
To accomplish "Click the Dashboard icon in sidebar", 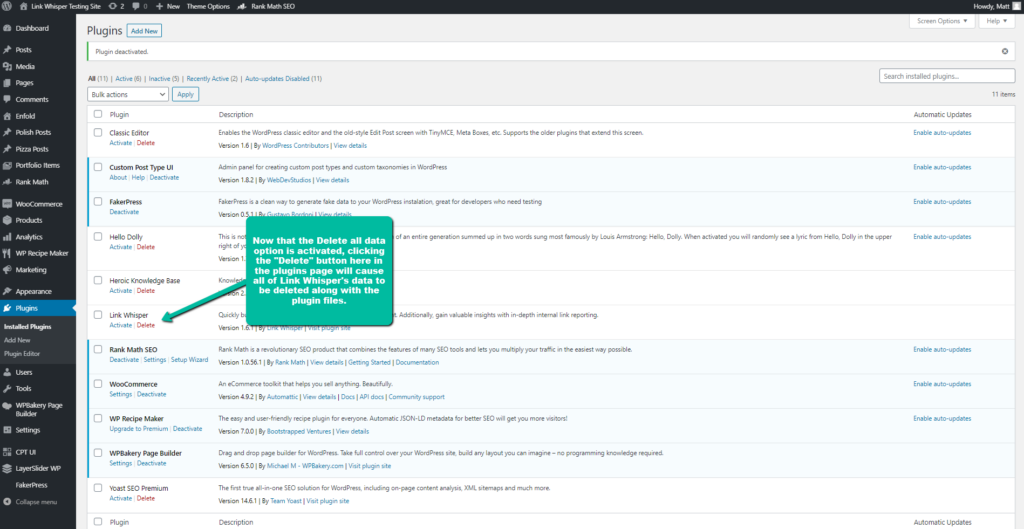I will point(7,28).
